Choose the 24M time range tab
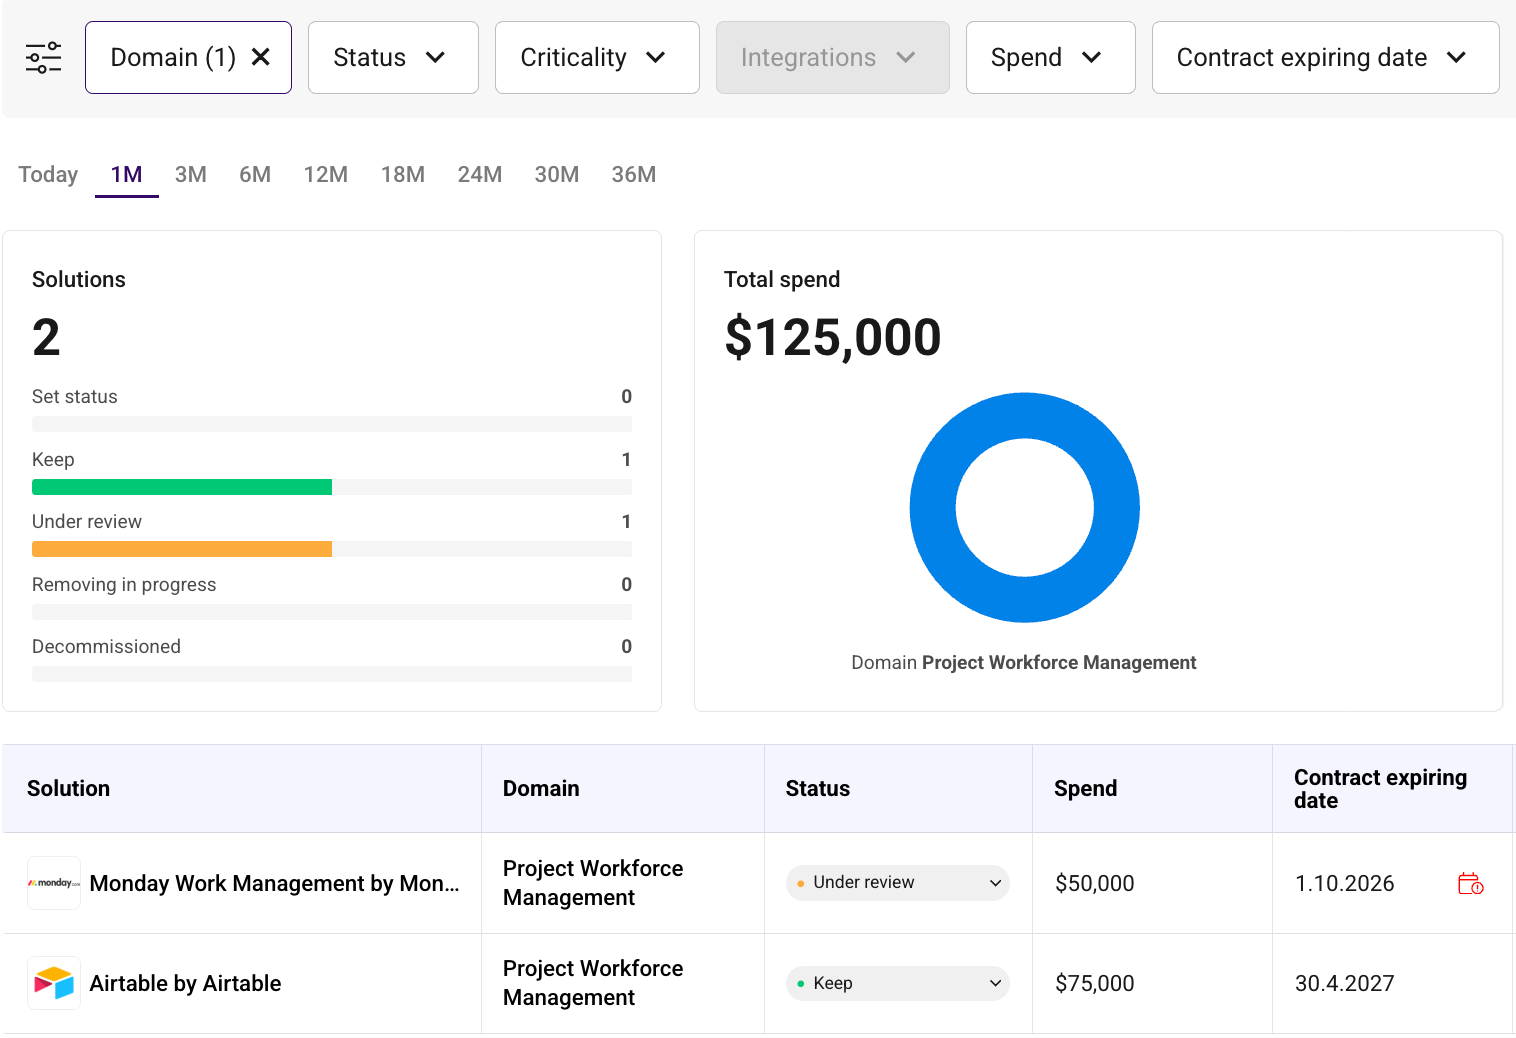1516x1038 pixels. tap(480, 174)
